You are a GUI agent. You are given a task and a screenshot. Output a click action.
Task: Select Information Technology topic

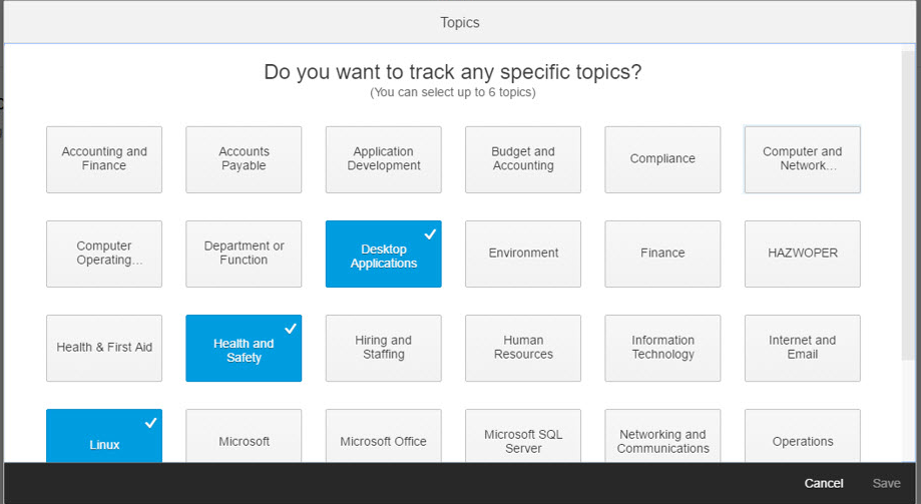(662, 348)
